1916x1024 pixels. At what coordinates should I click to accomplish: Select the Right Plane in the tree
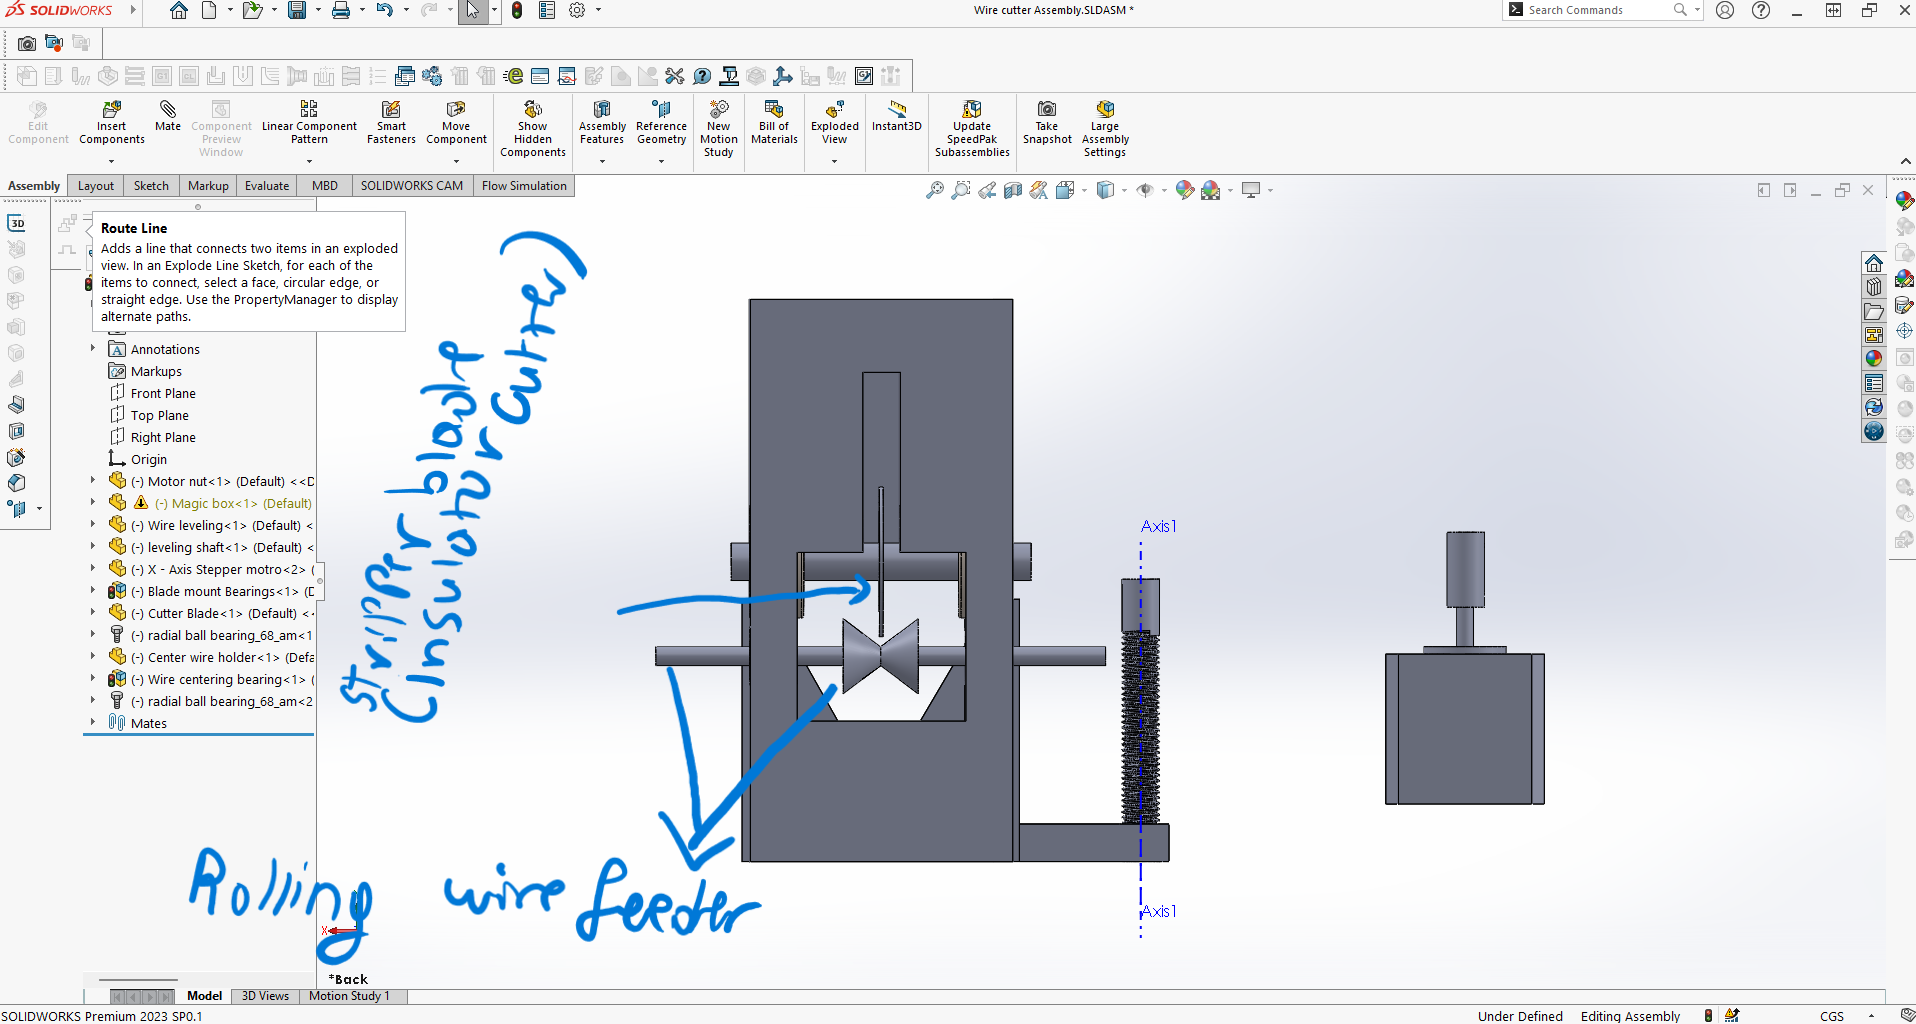point(163,438)
